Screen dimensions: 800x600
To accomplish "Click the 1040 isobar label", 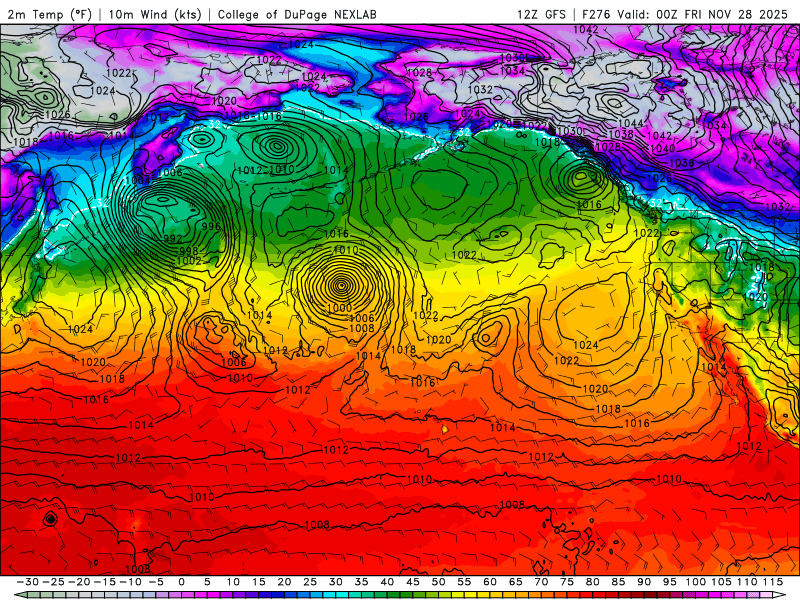I will [663, 148].
